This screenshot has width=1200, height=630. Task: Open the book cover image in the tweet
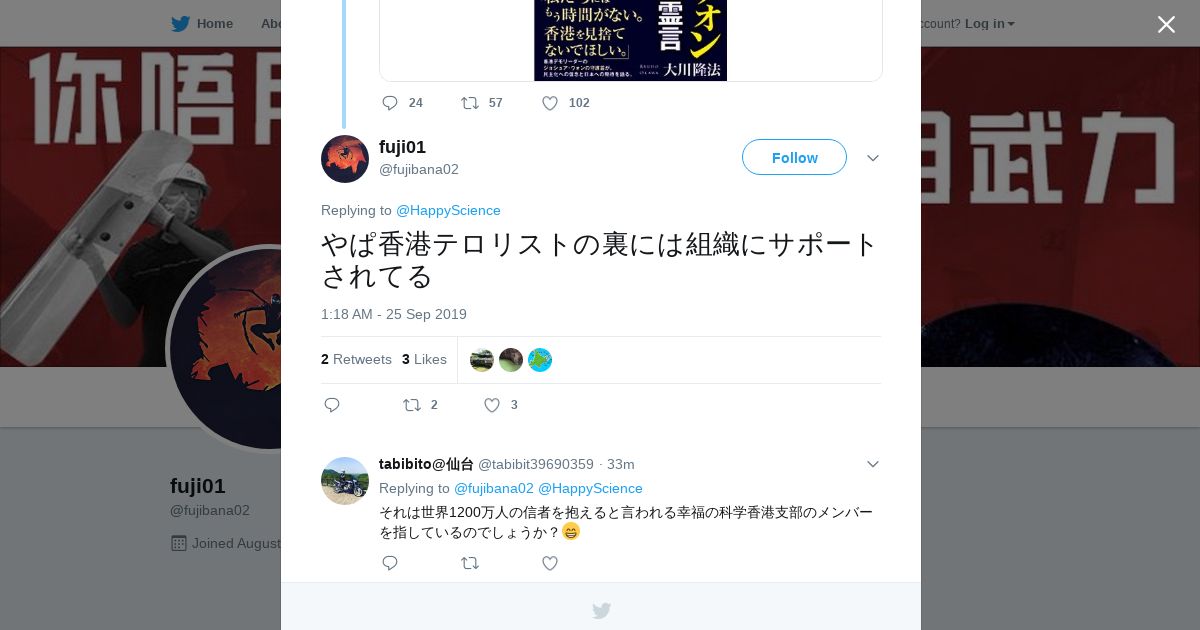point(630,40)
